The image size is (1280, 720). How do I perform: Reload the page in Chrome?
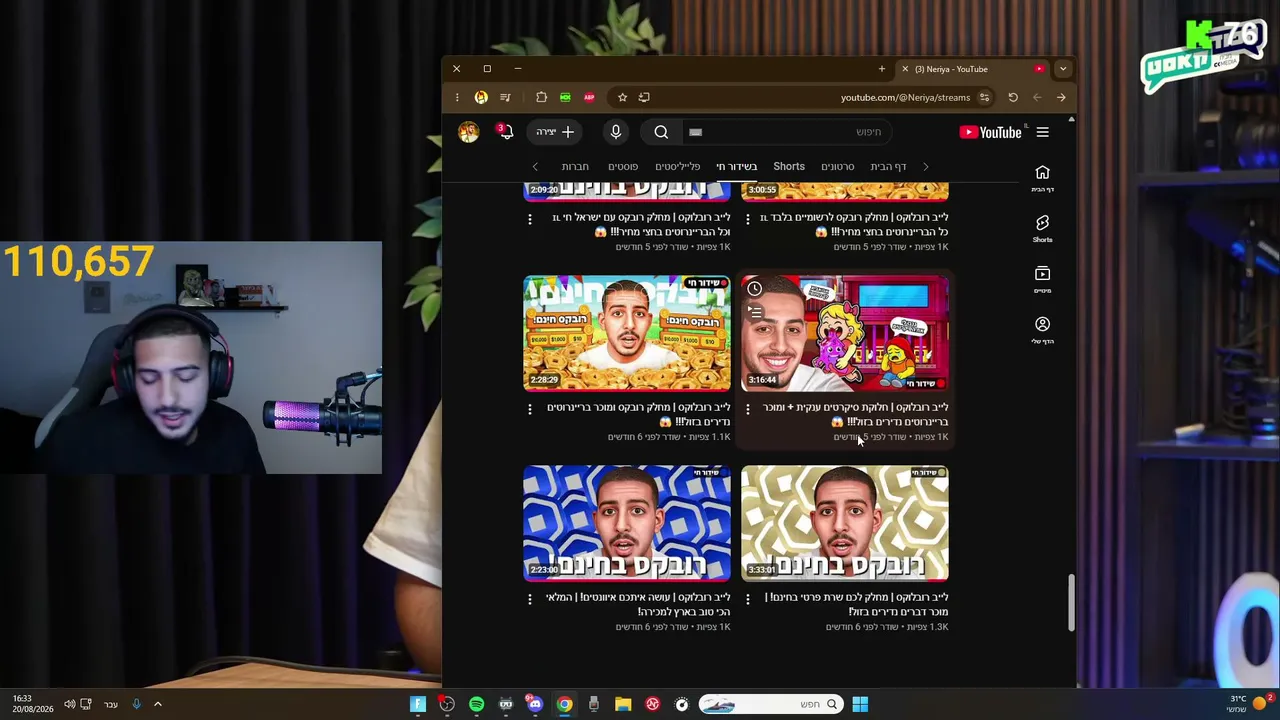[x=1013, y=97]
